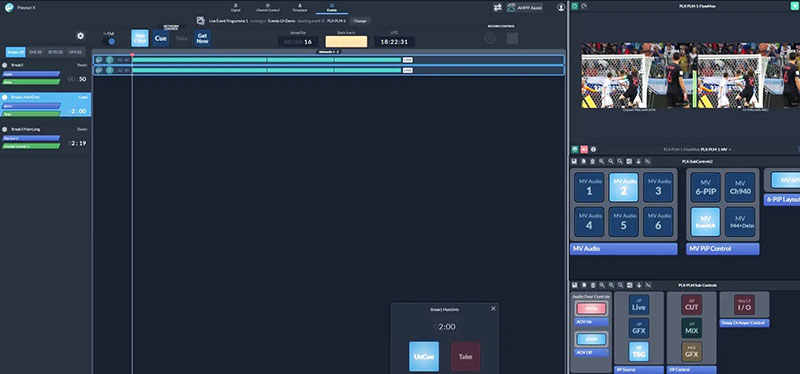Switch to the Channel Control tab
This screenshot has height=374, width=800.
tap(267, 7)
